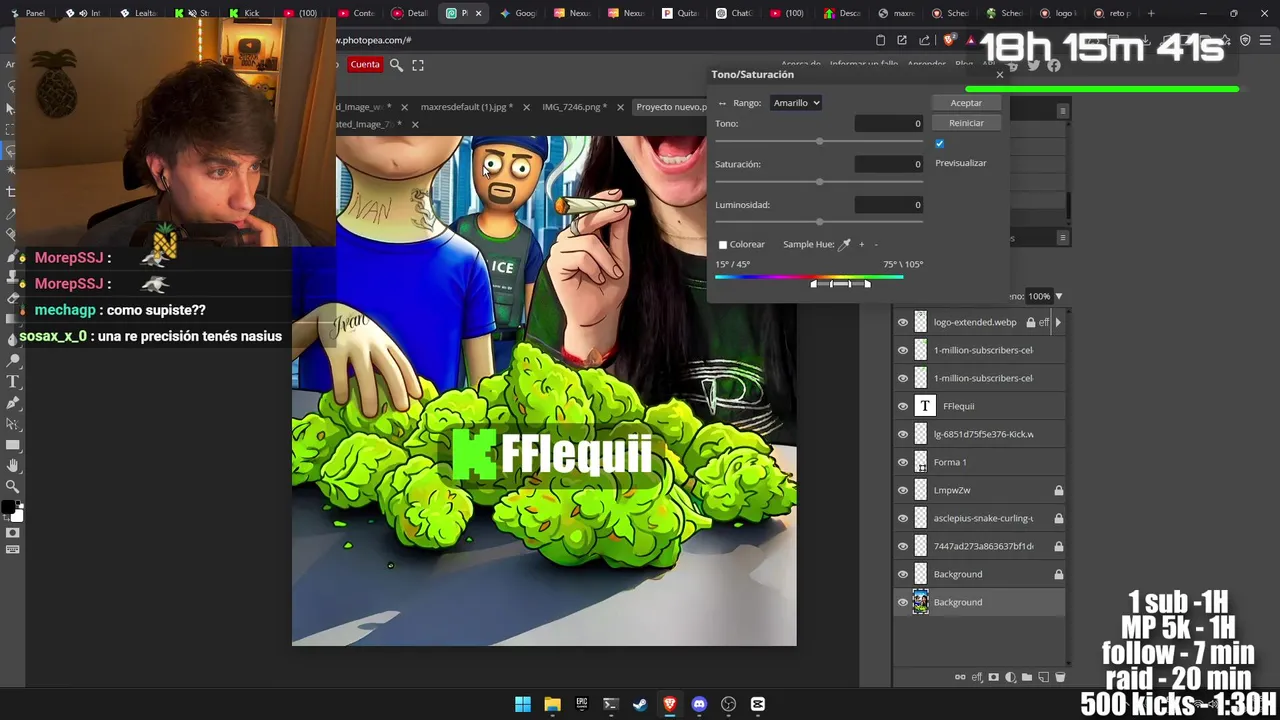Hide the Forma 1 layer

tap(903, 462)
